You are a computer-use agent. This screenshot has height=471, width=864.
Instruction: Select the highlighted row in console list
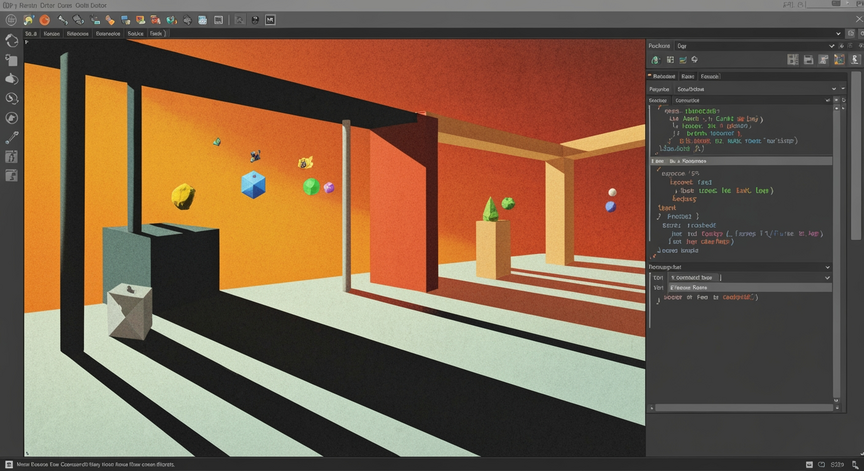pyautogui.click(x=749, y=288)
